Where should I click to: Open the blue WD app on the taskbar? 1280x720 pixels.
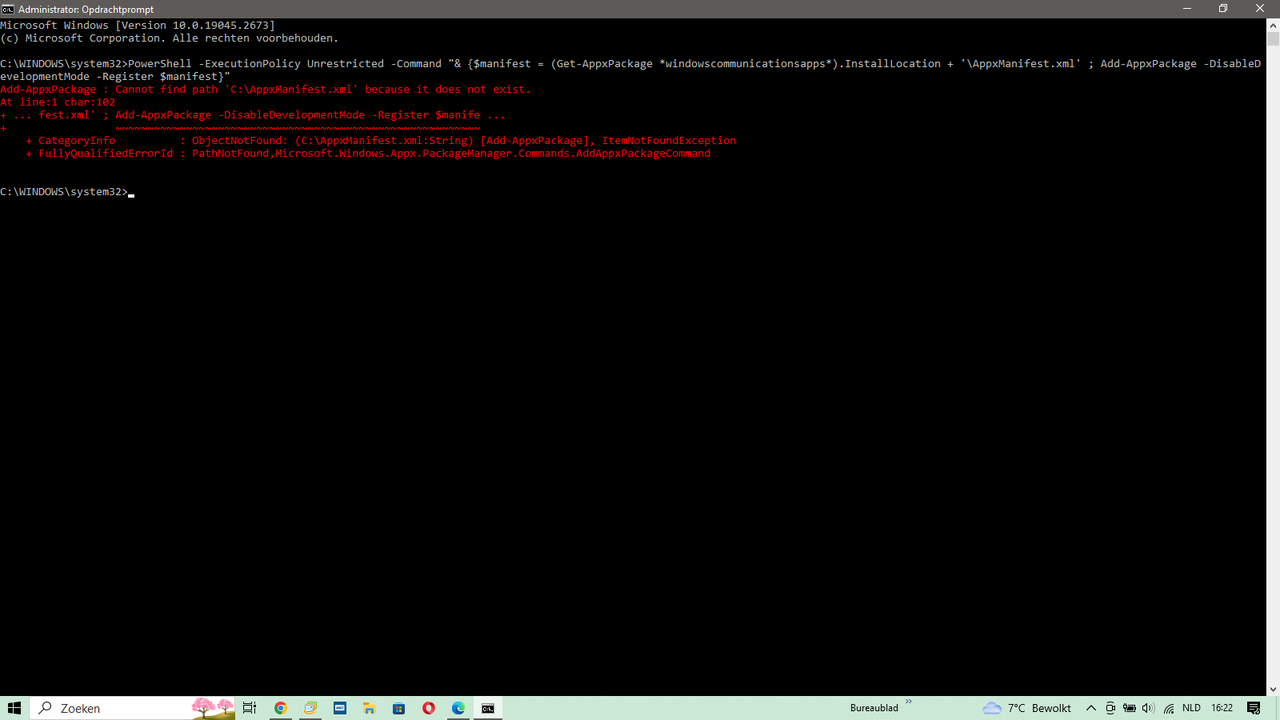[340, 708]
